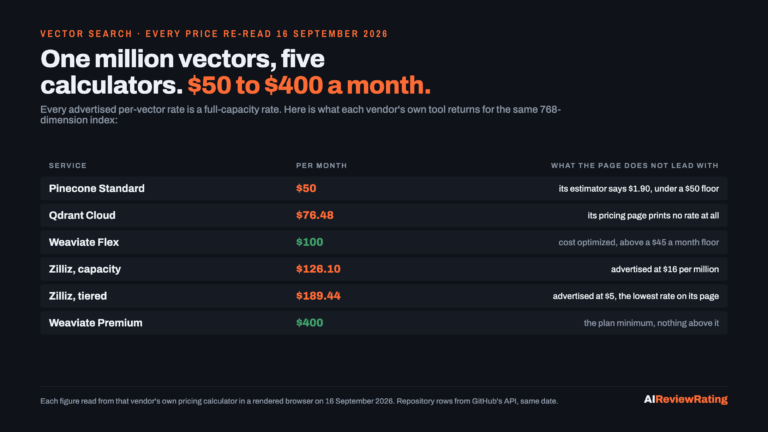This screenshot has height=432, width=768.
Task: Click the 'What the page does not lead with' header
Action: pos(635,166)
